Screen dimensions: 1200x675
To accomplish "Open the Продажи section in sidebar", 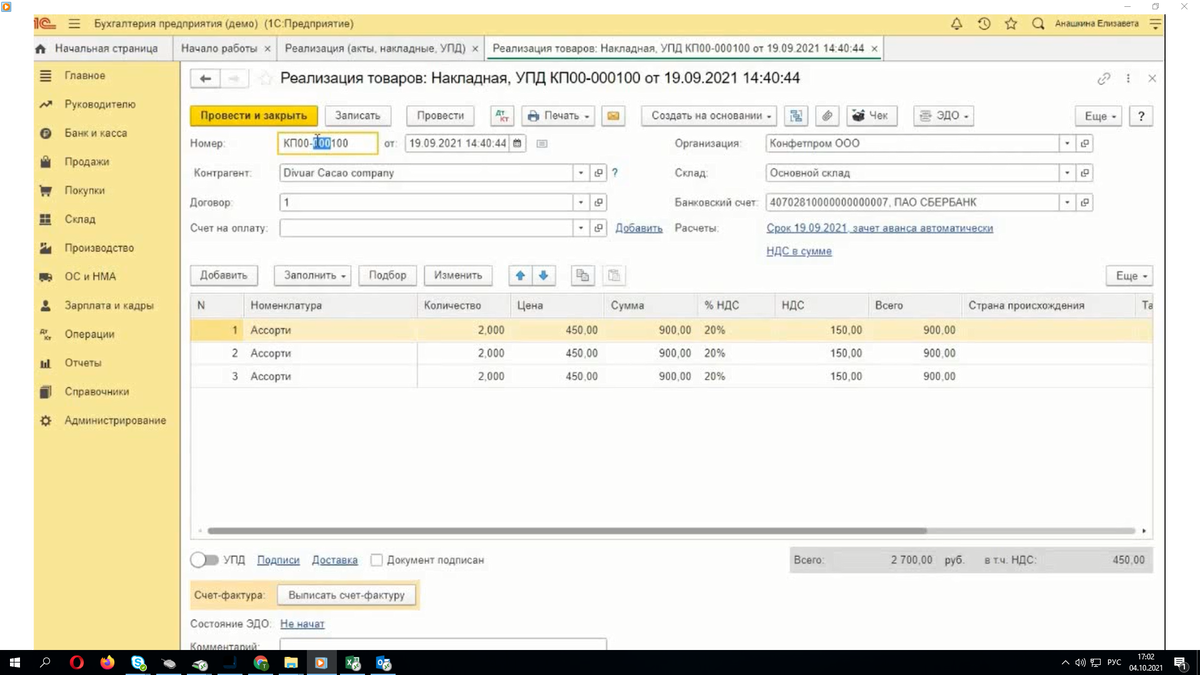I will [86, 162].
